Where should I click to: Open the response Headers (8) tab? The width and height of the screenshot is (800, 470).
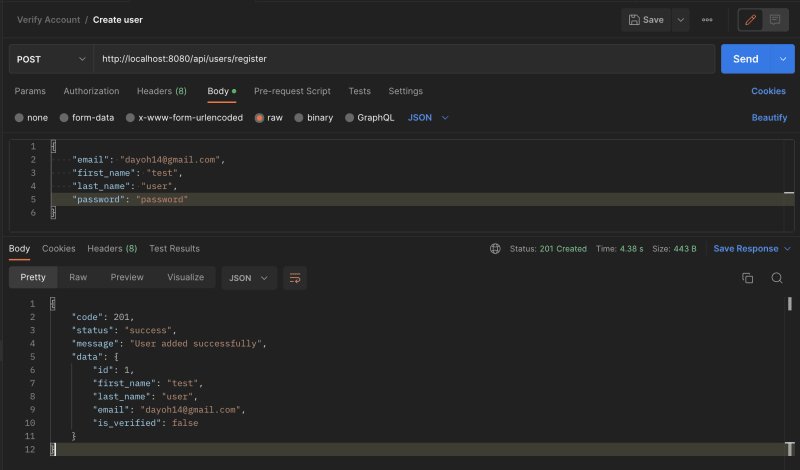[x=112, y=249]
